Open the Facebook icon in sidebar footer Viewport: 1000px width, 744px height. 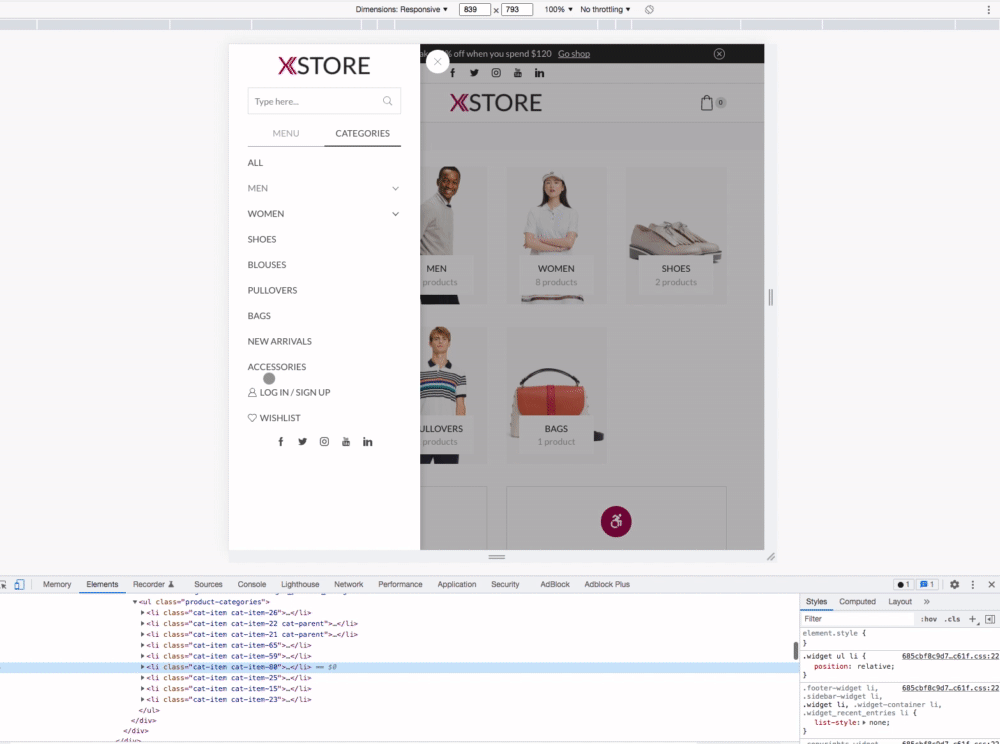(281, 442)
